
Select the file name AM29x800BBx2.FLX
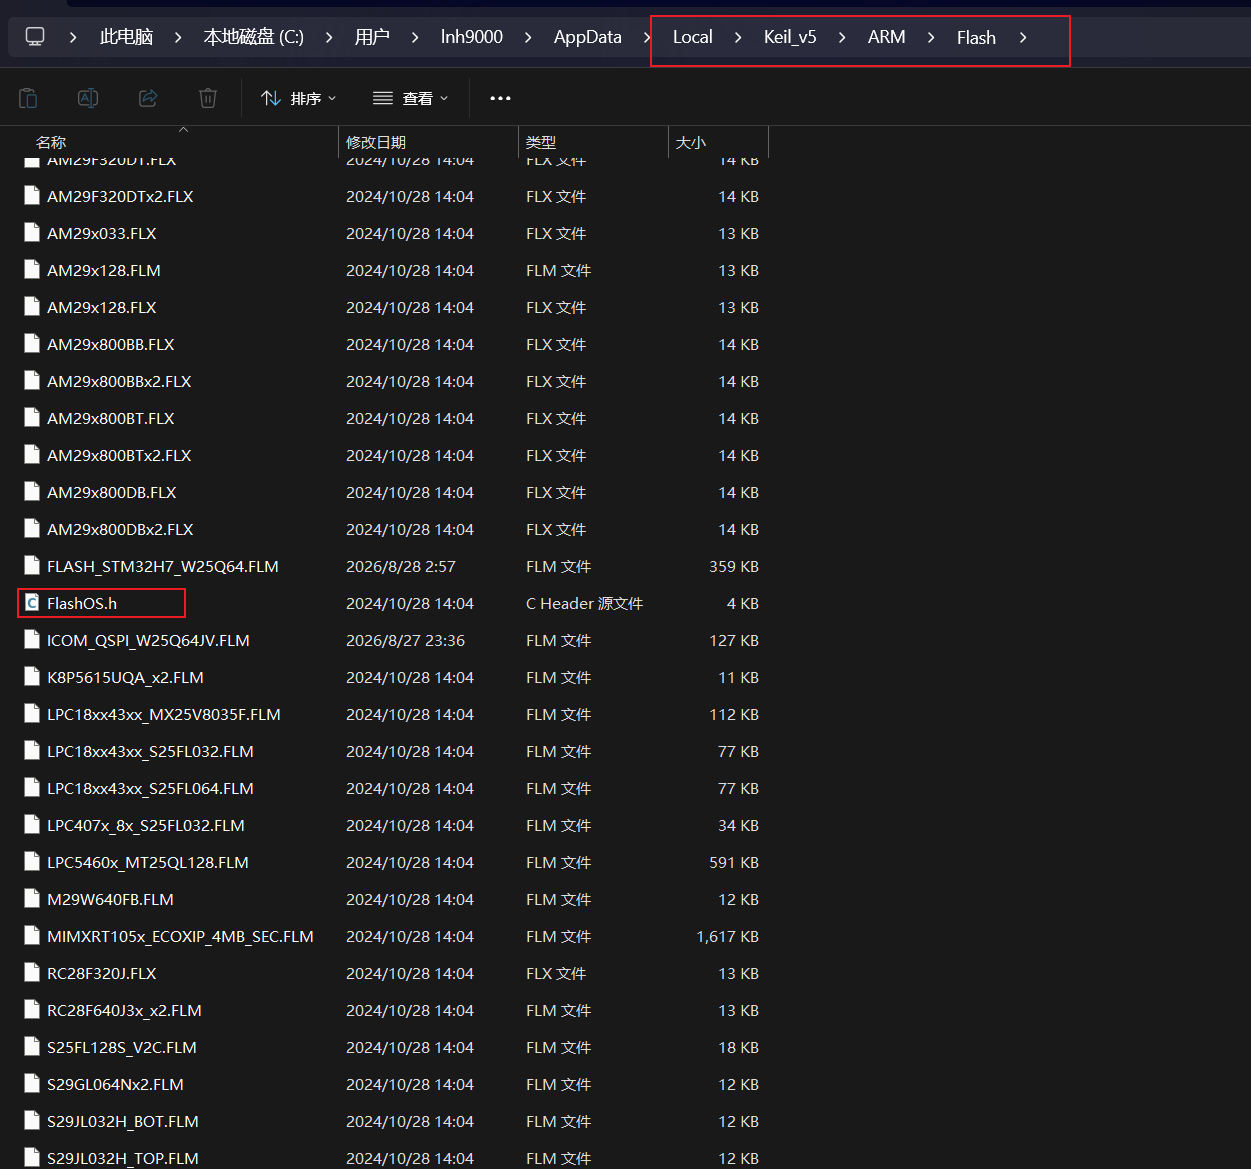tap(119, 381)
